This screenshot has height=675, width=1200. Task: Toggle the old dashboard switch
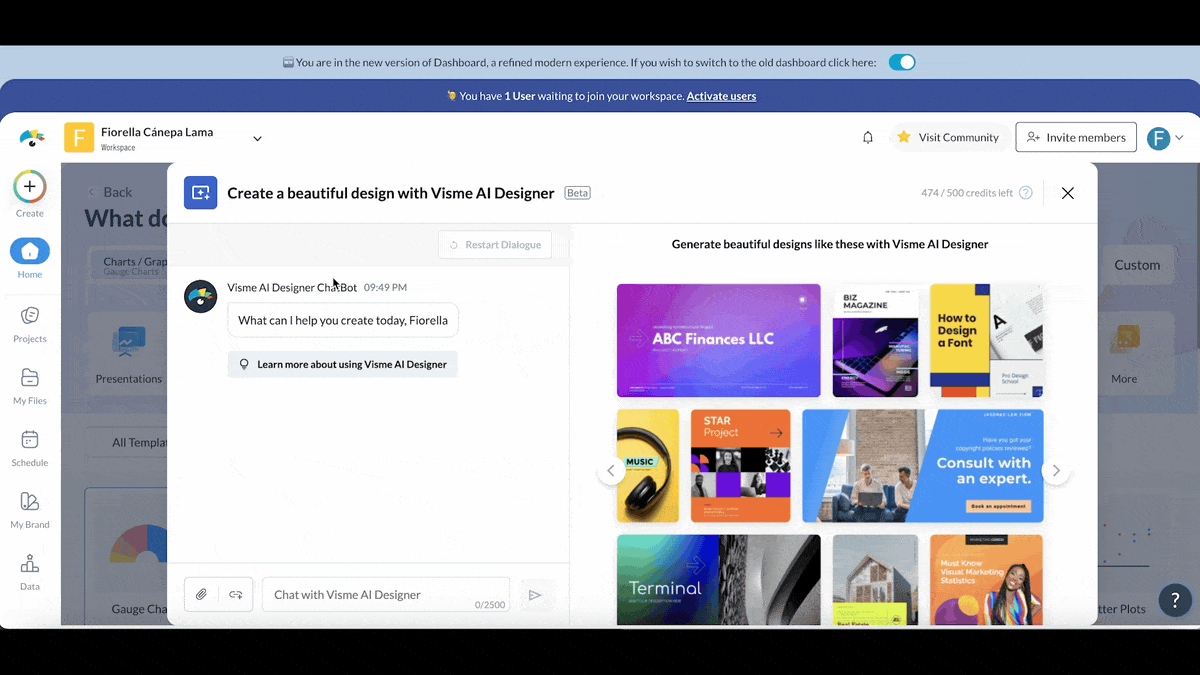(901, 62)
